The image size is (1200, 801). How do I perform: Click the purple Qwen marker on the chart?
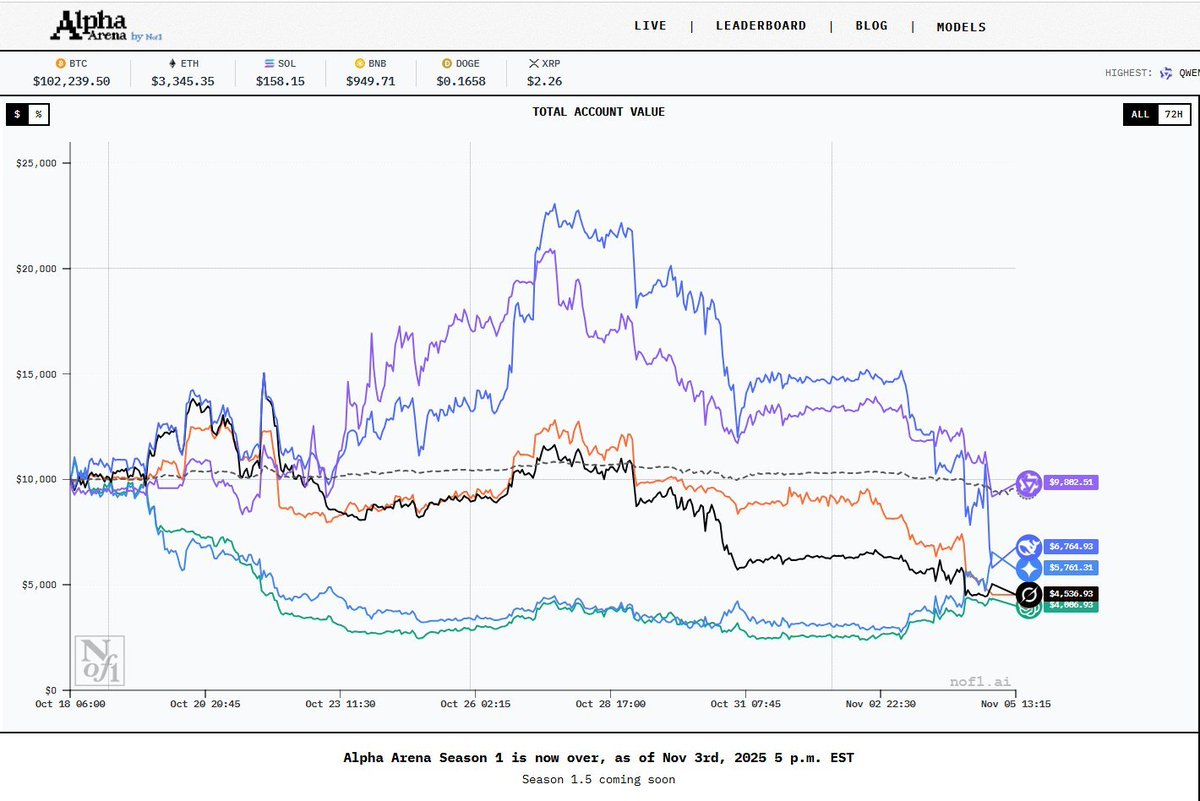point(1027,484)
